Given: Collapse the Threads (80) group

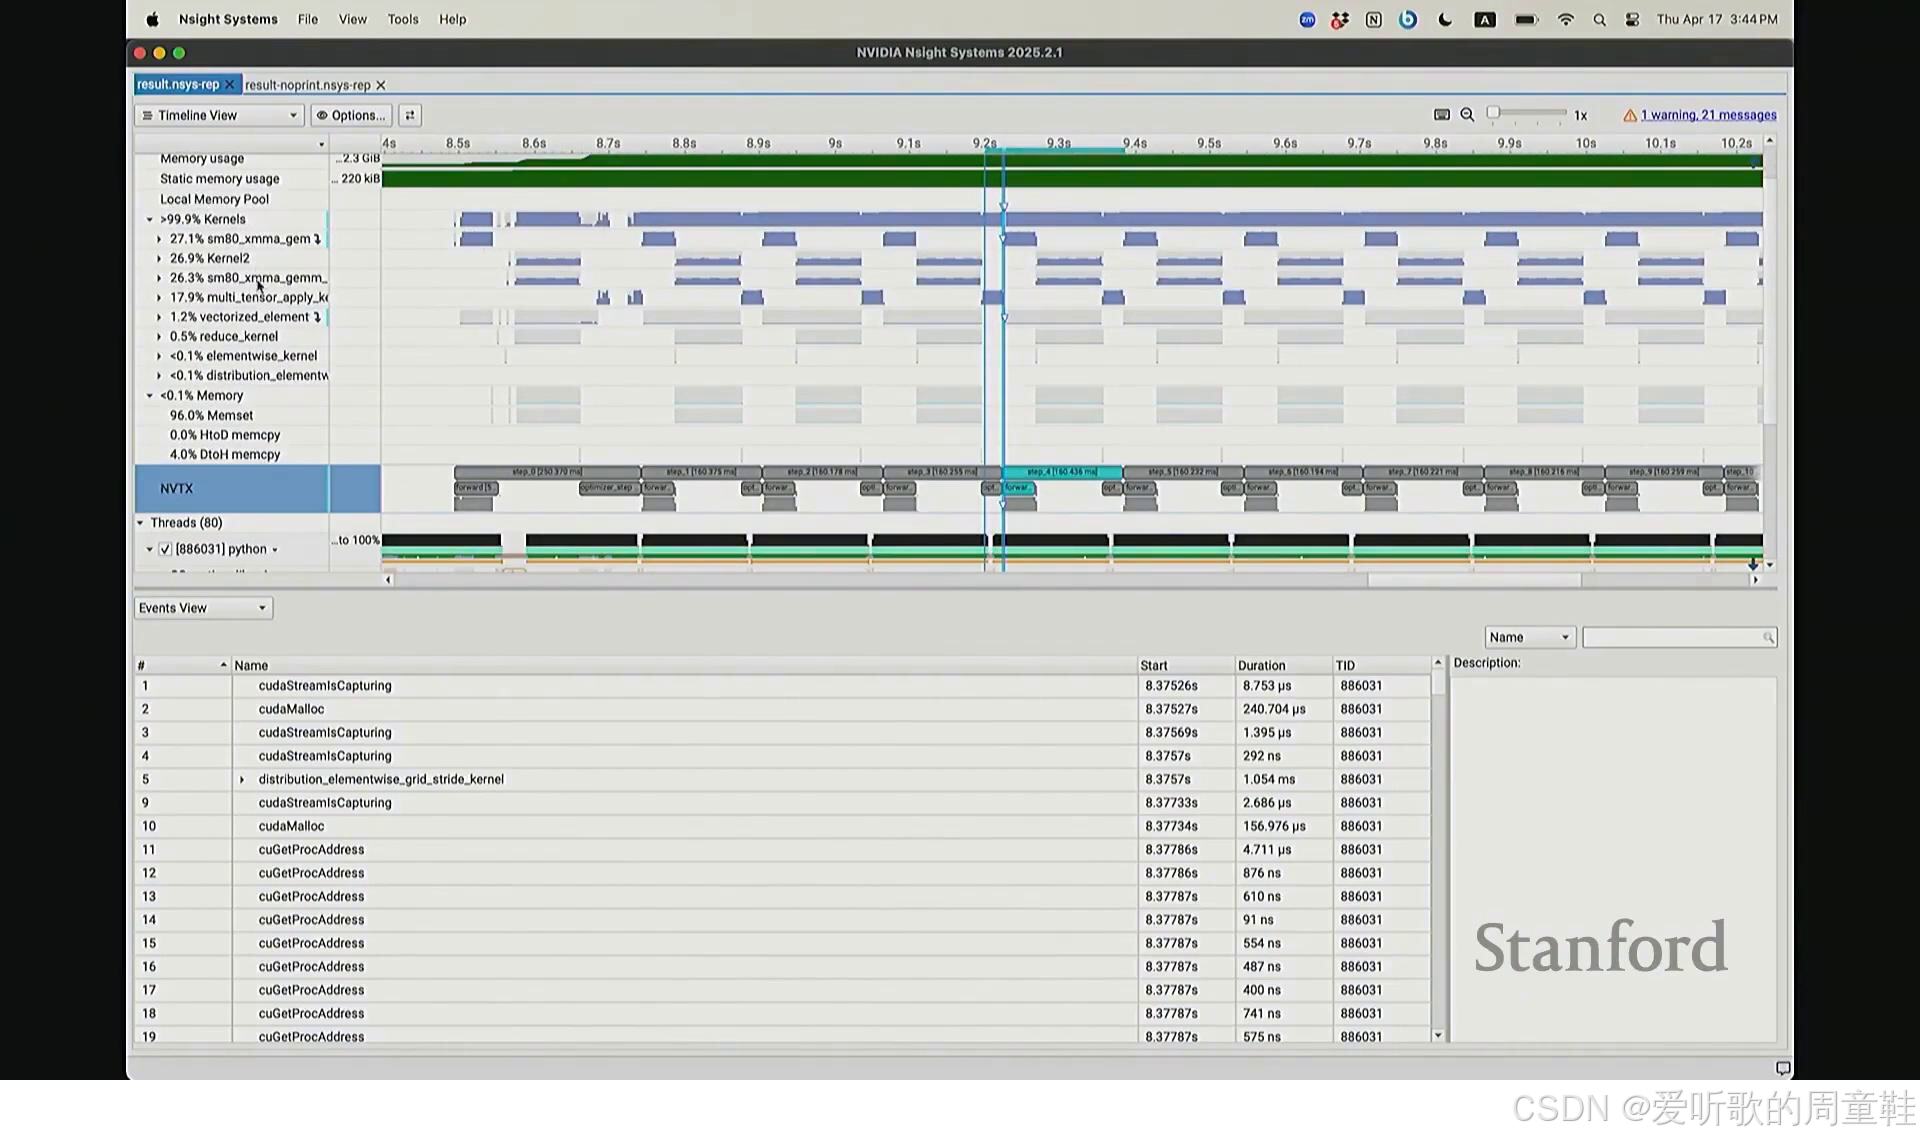Looking at the screenshot, I should [141, 523].
